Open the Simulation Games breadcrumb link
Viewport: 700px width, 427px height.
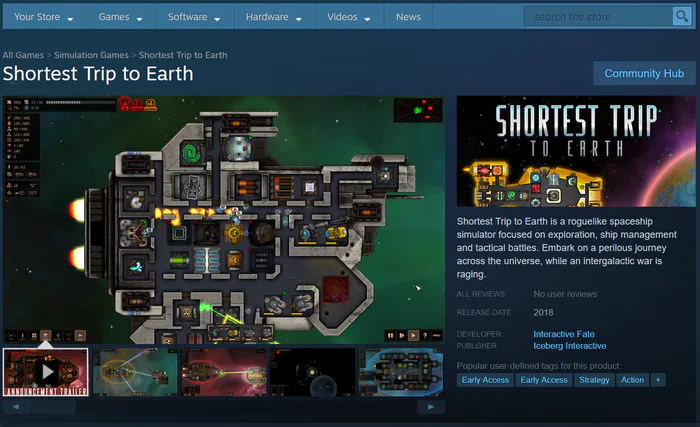click(x=91, y=55)
